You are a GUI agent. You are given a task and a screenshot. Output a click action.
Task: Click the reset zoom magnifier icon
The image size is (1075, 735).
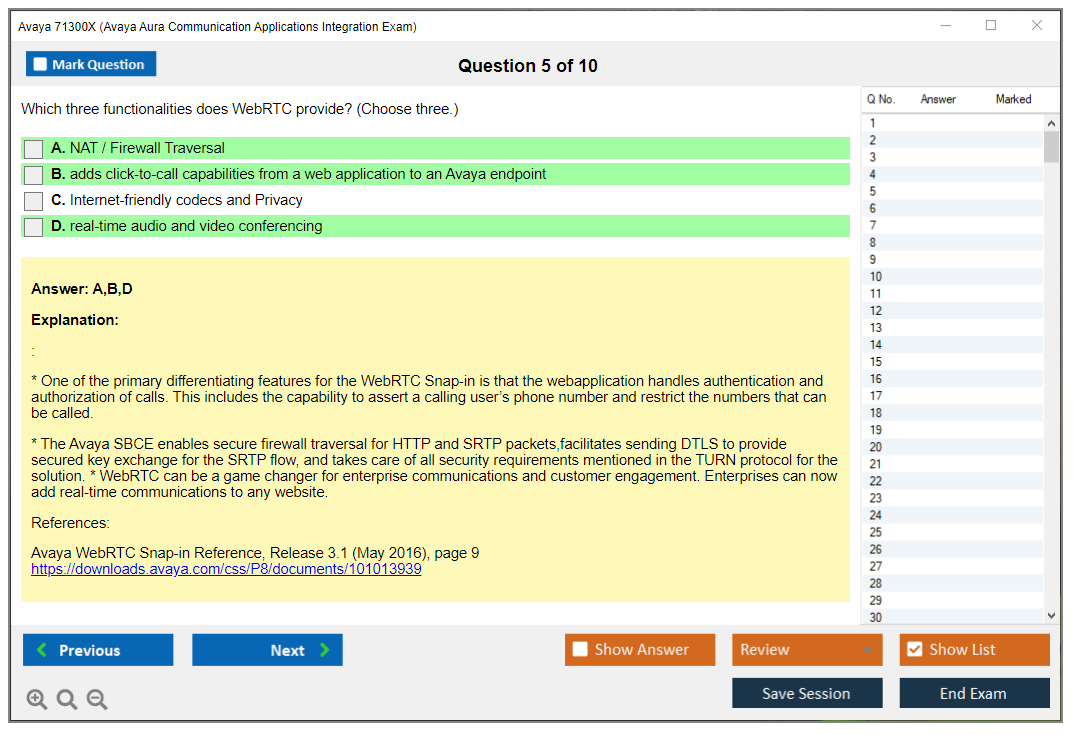point(67,699)
